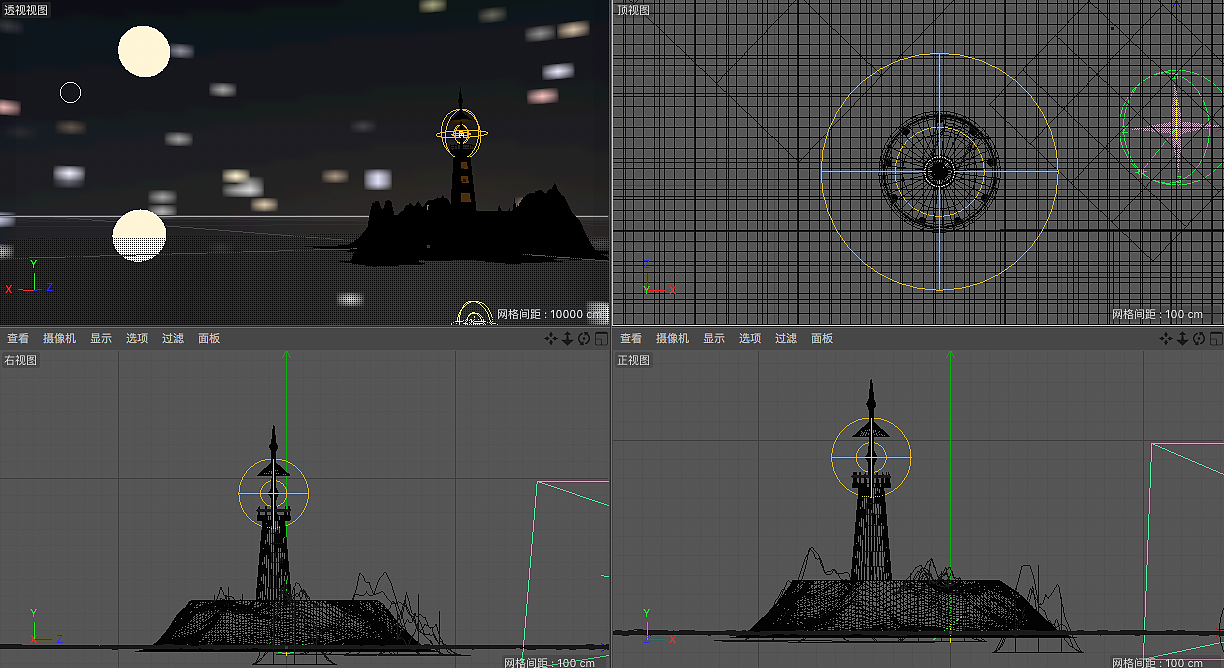Open the 过滤 menu in the right view
The height and width of the screenshot is (668, 1224).
pos(173,338)
